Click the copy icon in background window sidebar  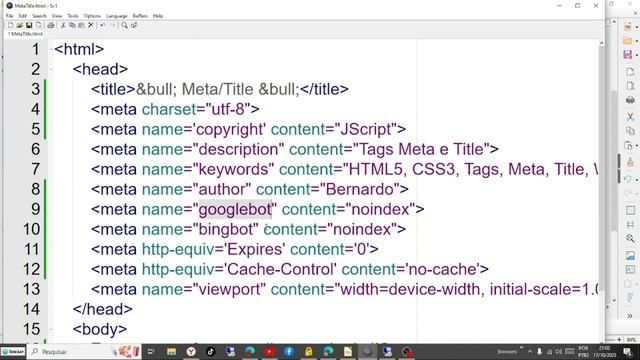630,131
